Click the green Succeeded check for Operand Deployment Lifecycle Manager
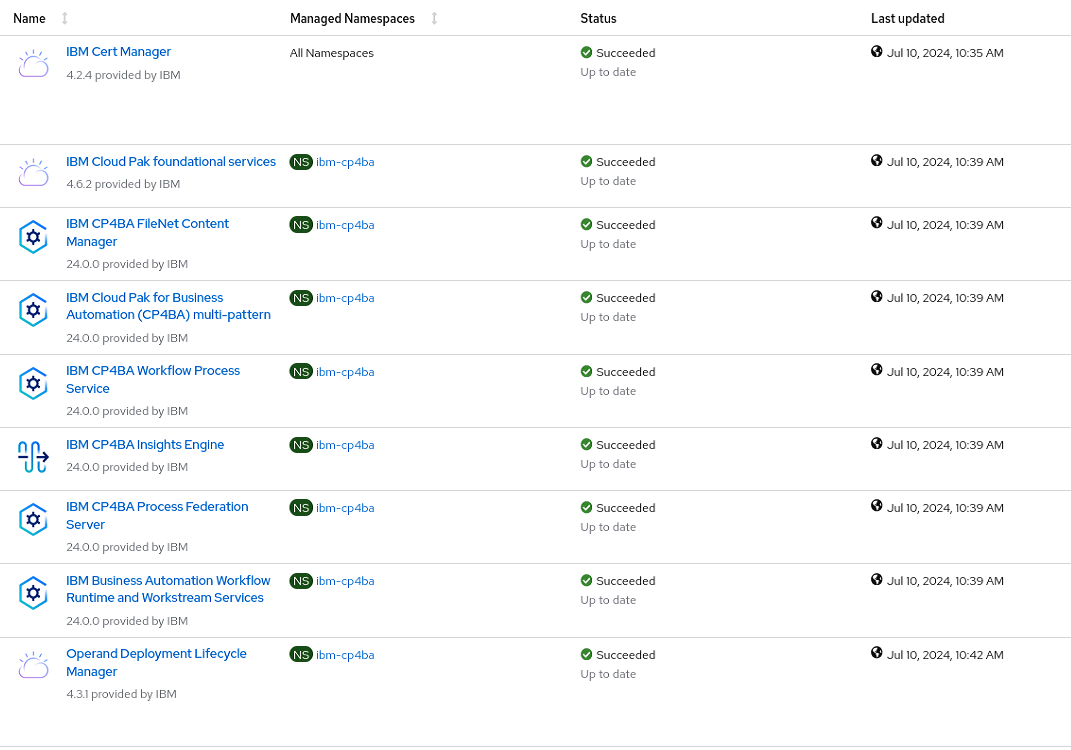 586,654
